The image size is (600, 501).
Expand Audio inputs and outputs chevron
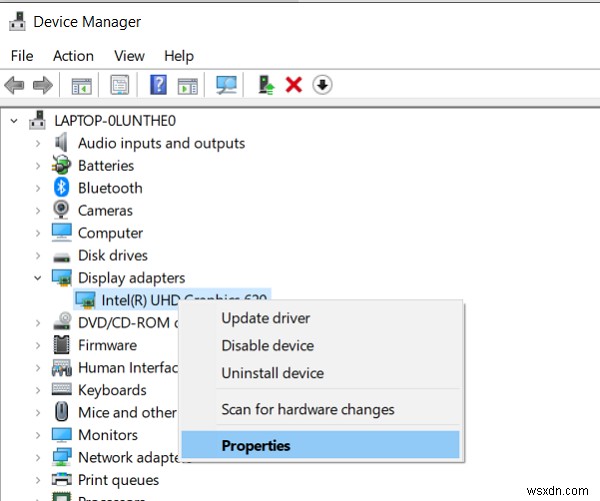coord(38,144)
